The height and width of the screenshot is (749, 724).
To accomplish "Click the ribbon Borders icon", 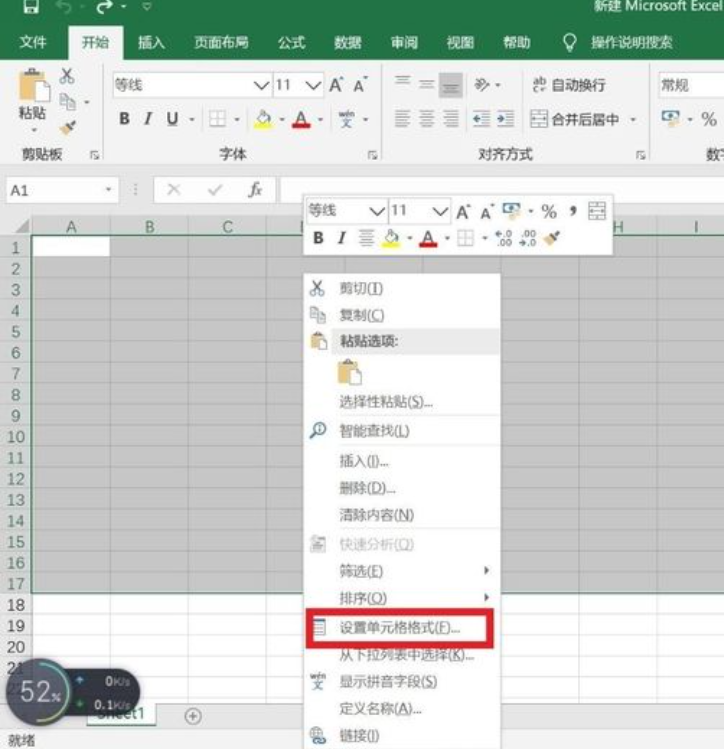I will click(217, 119).
